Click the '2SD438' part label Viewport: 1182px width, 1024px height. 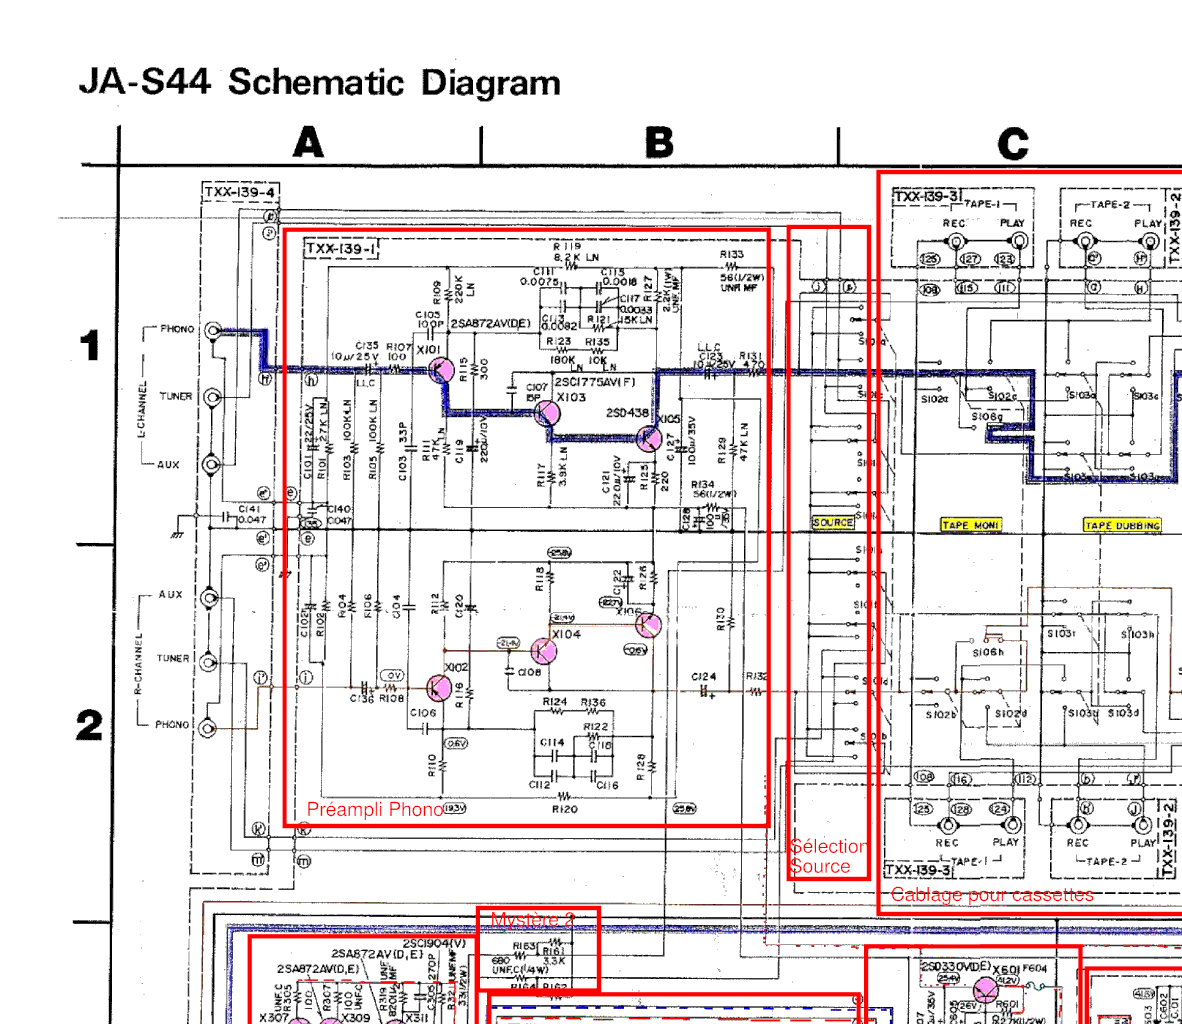coord(627,412)
